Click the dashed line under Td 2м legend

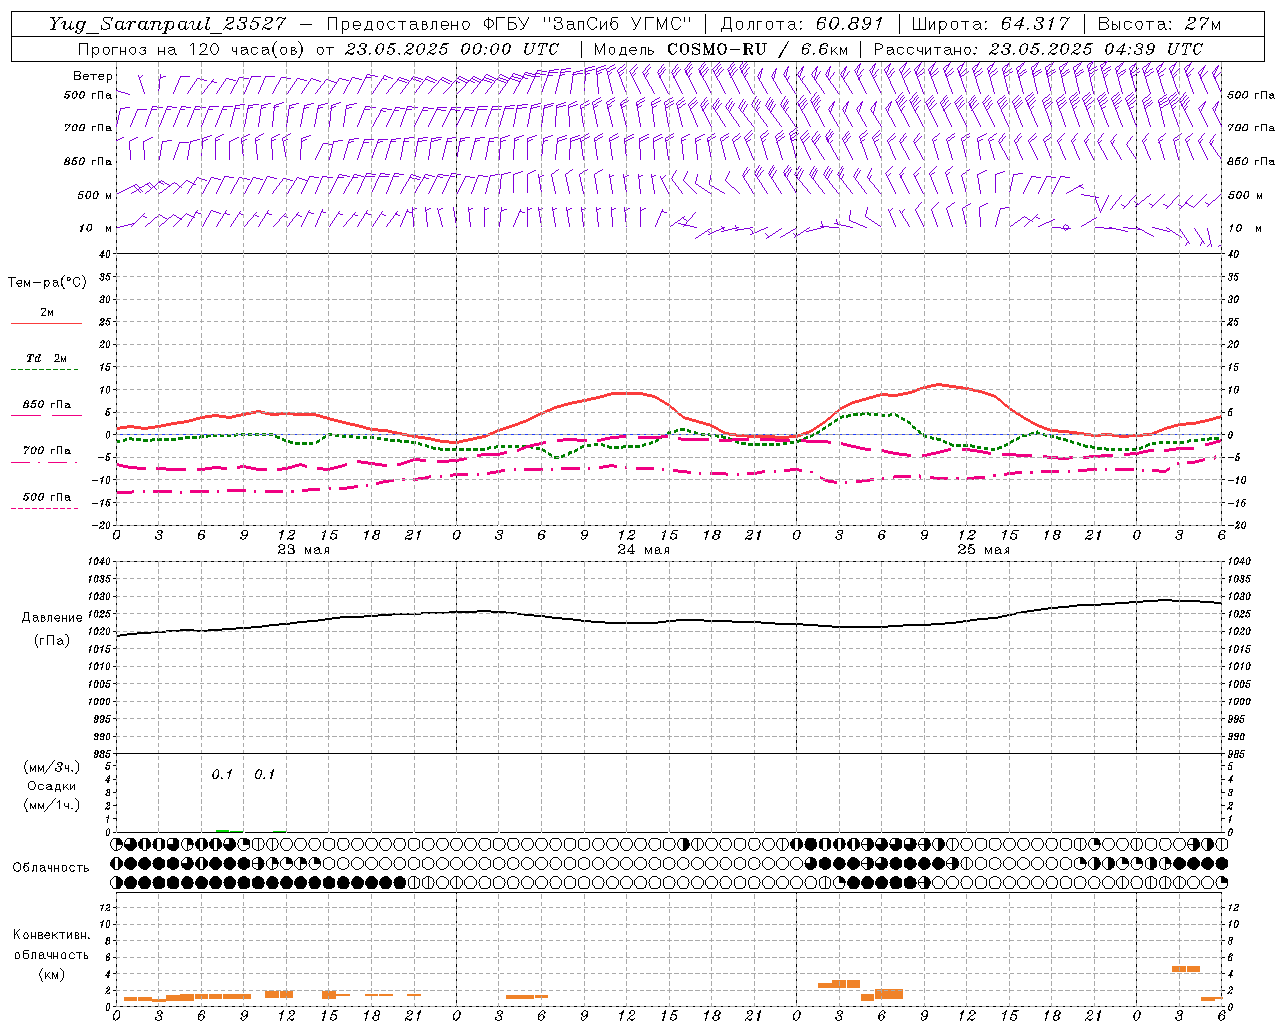coord(46,370)
